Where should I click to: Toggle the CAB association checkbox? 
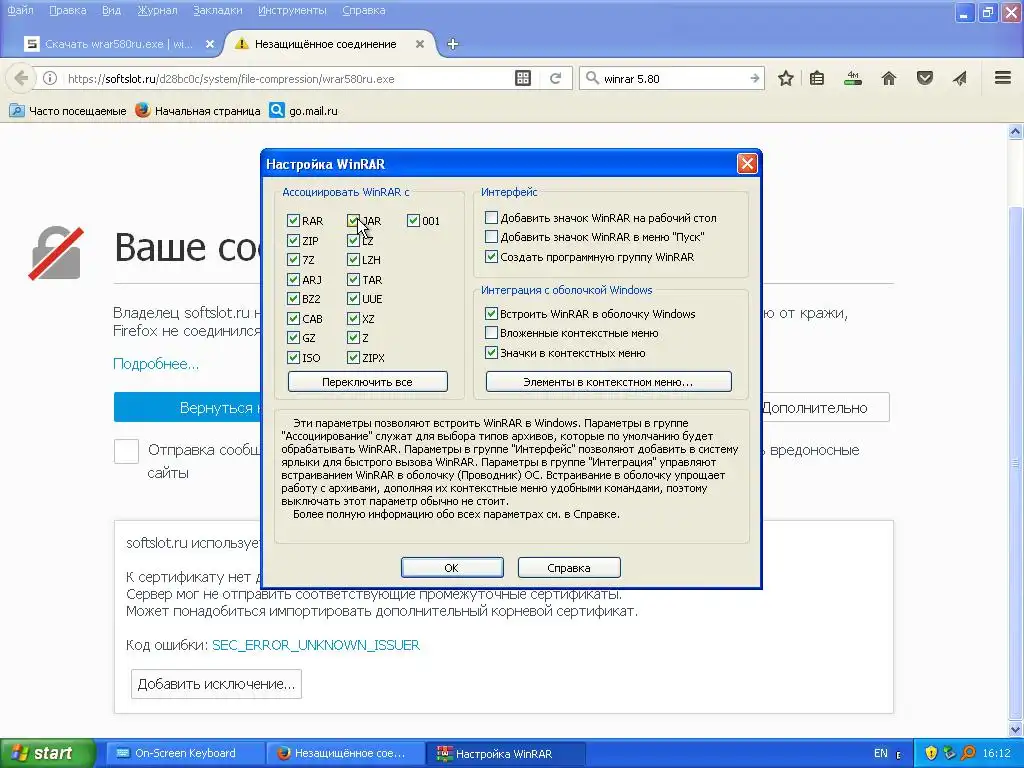(x=293, y=319)
